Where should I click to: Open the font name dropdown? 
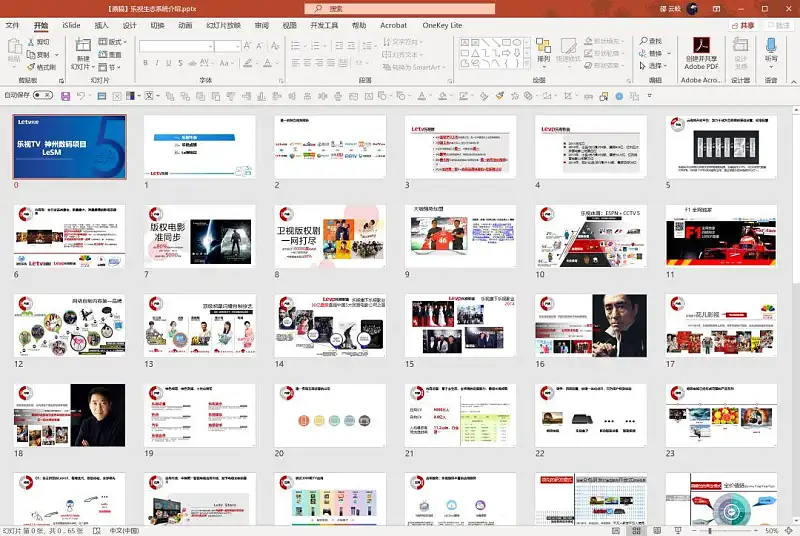point(210,46)
